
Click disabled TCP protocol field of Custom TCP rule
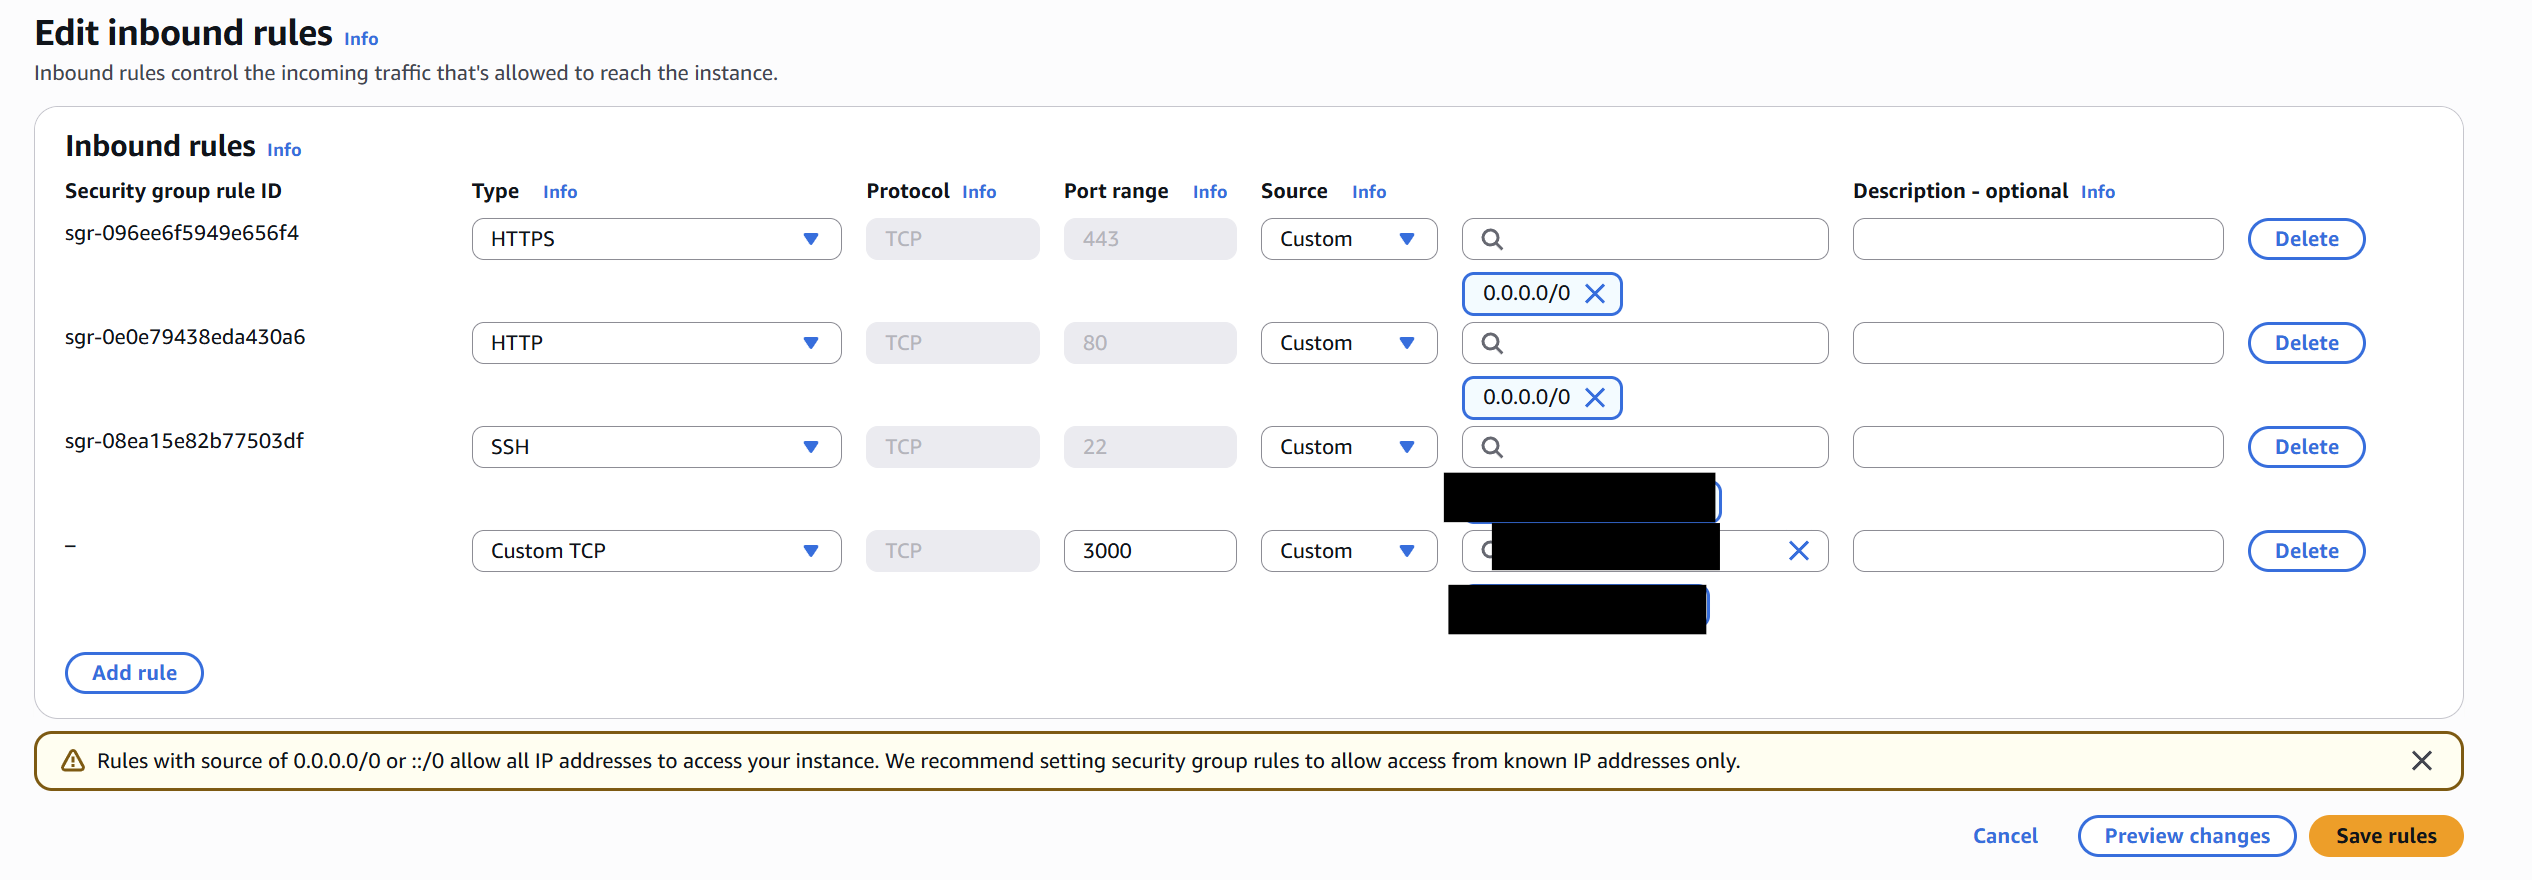[953, 551]
